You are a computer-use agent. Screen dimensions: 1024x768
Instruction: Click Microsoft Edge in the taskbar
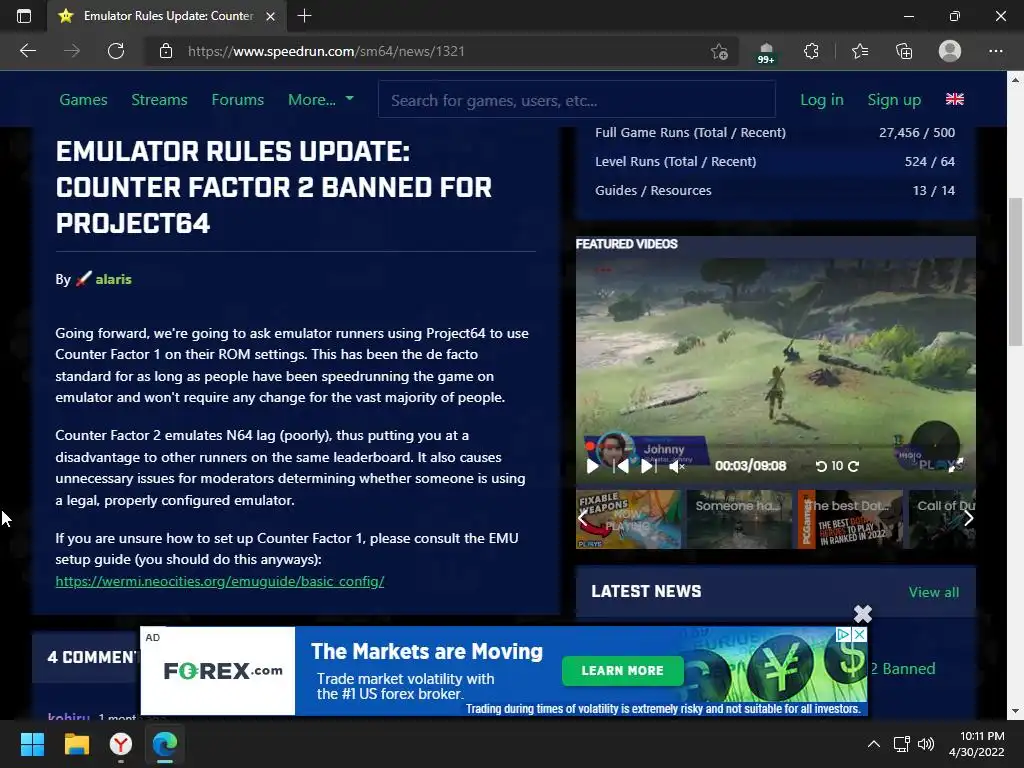point(165,744)
